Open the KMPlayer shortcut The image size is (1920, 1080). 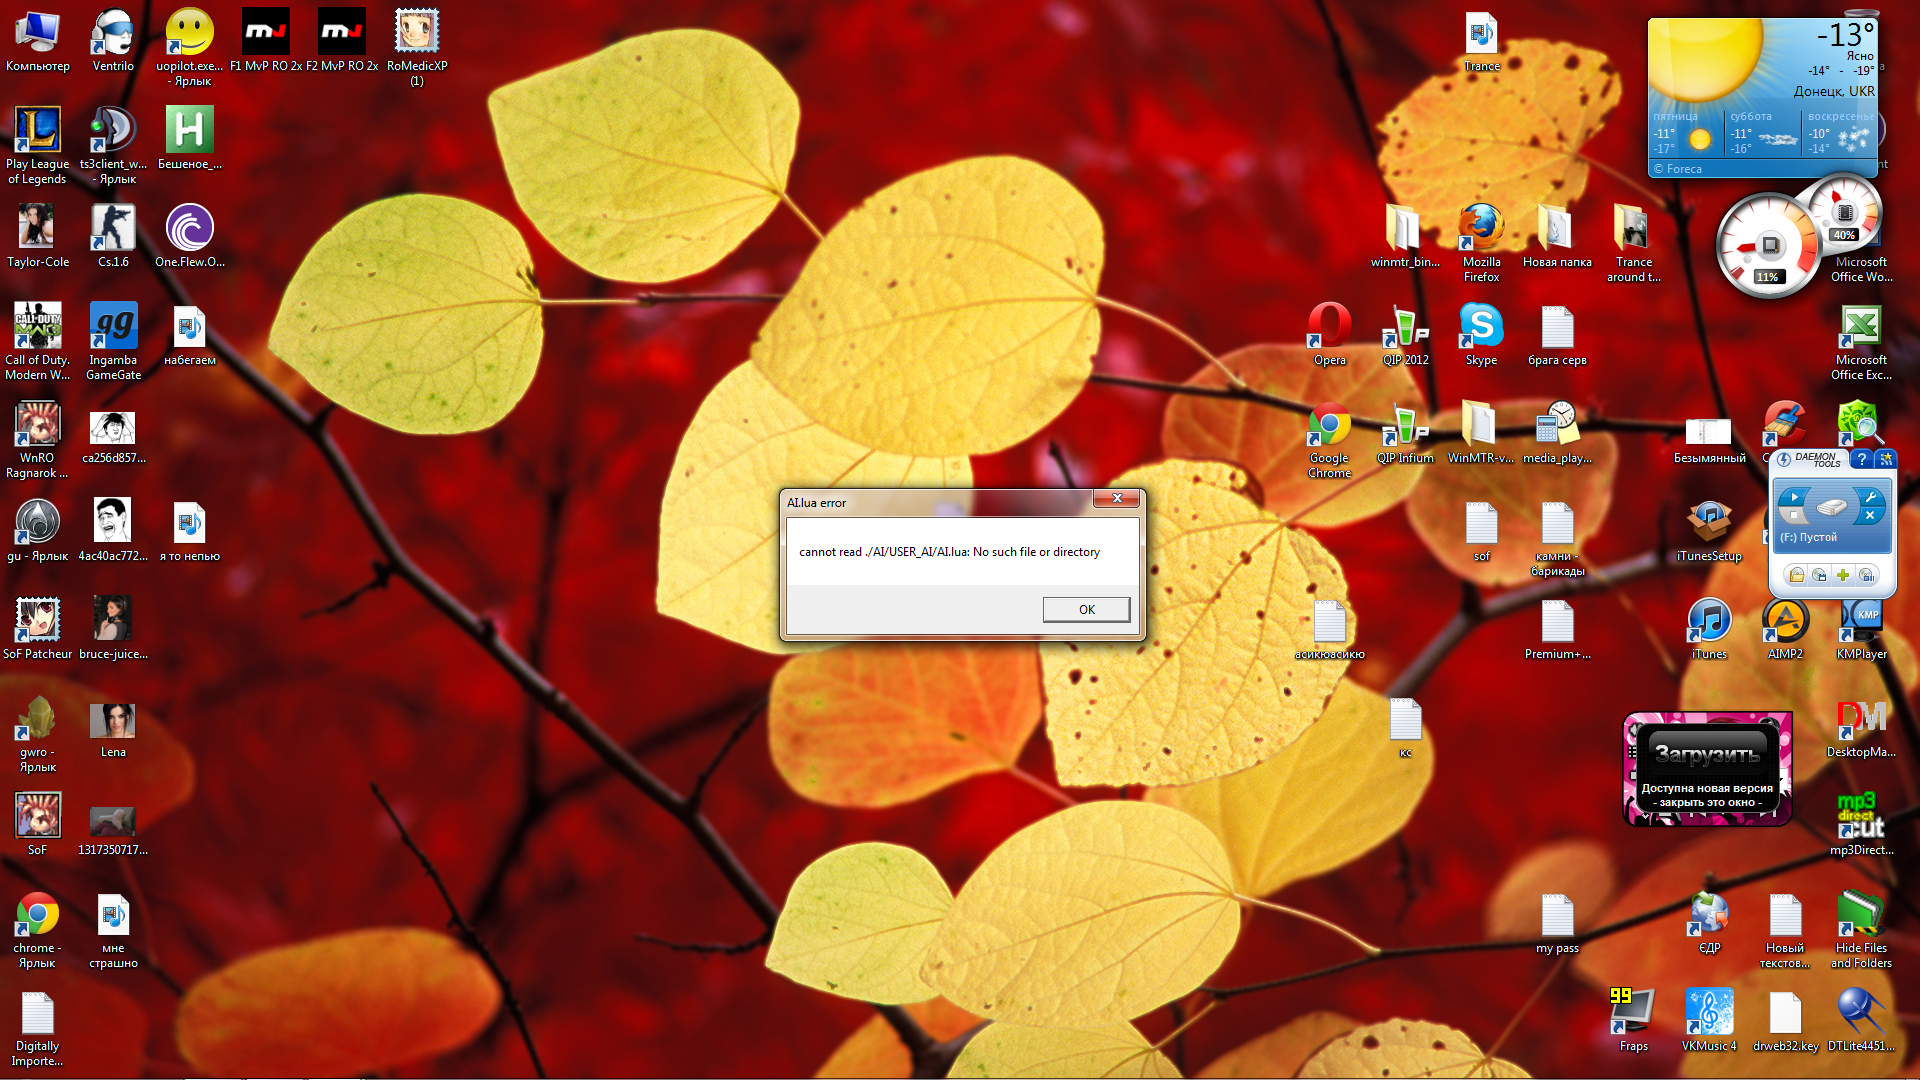pyautogui.click(x=1861, y=628)
